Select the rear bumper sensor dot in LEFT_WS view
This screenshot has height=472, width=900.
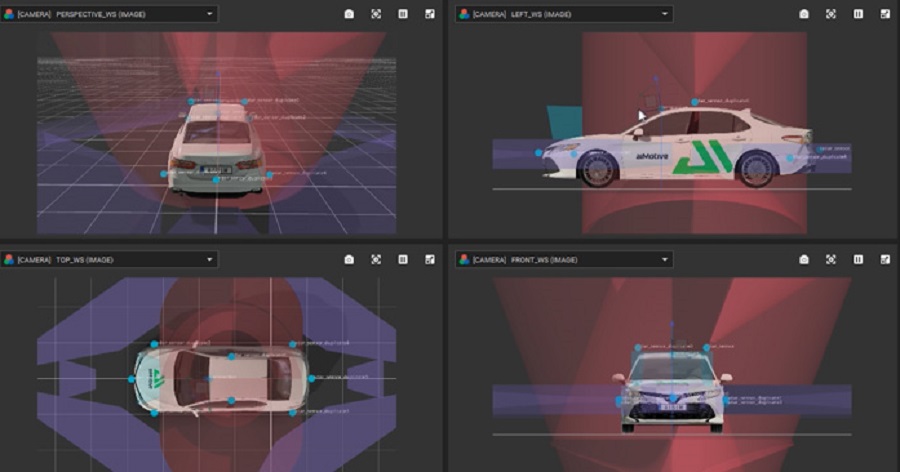(x=790, y=158)
